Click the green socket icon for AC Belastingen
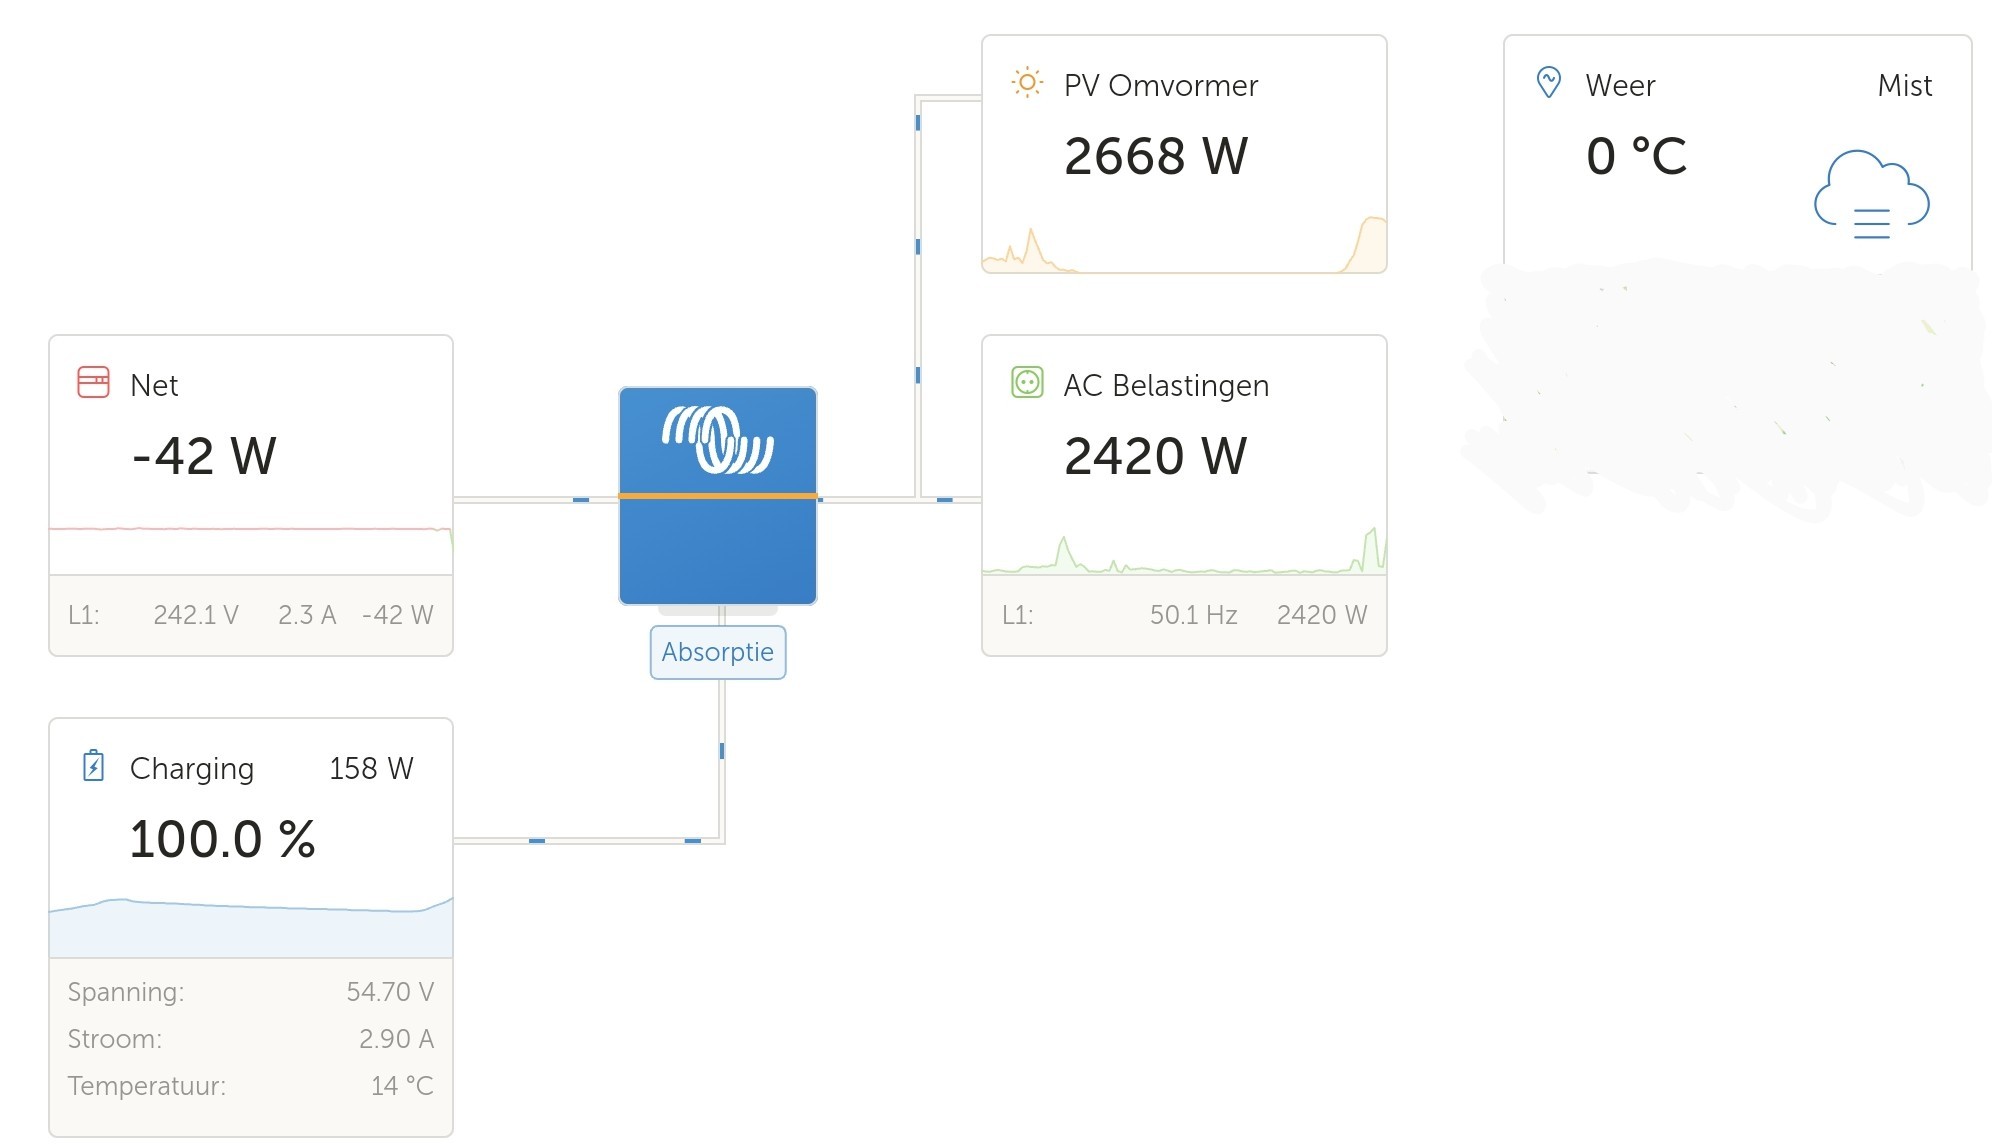This screenshot has height=1146, width=1992. 1027,382
